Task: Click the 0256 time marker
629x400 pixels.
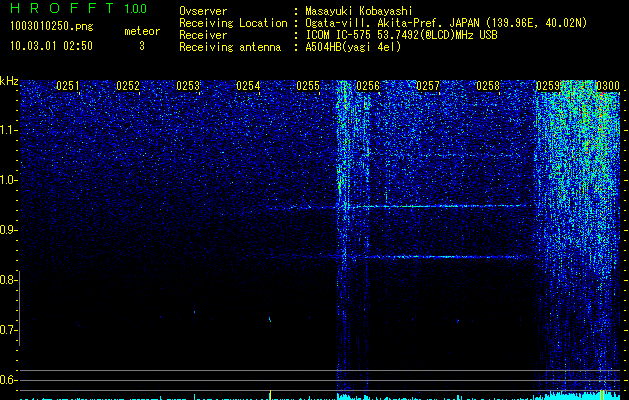Action: pyautogui.click(x=368, y=86)
